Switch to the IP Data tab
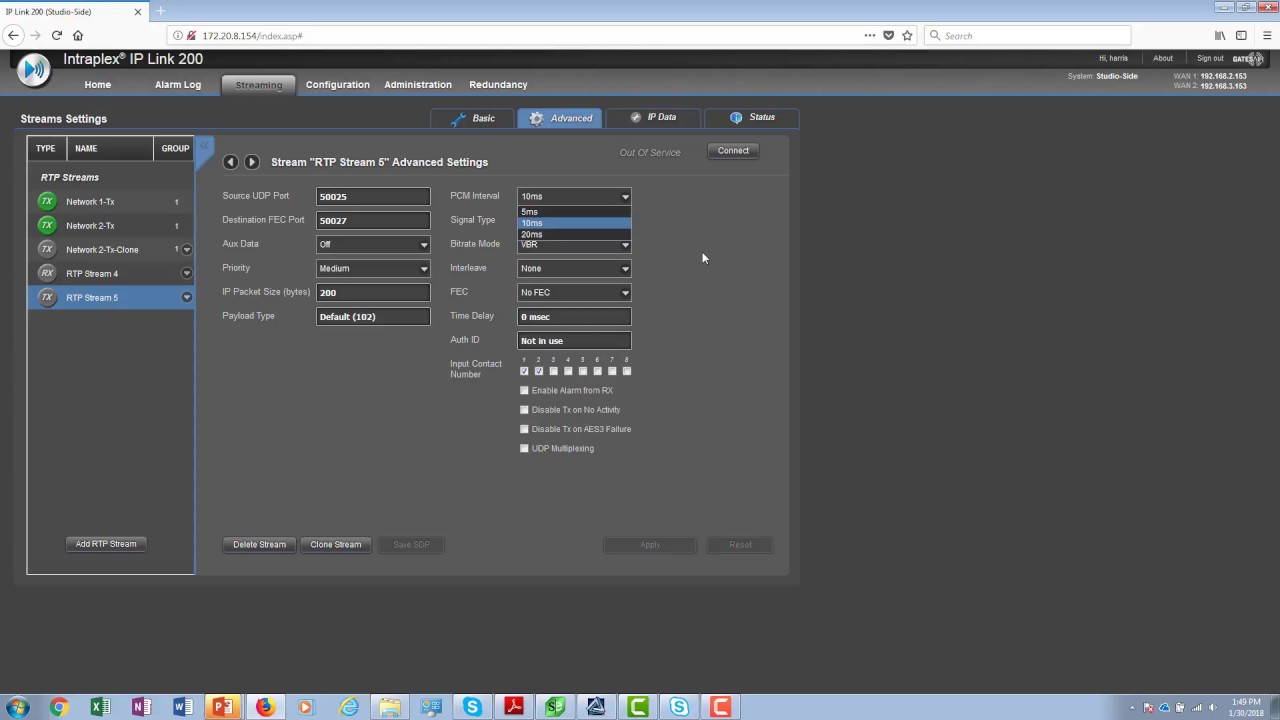1280x720 pixels. (653, 118)
